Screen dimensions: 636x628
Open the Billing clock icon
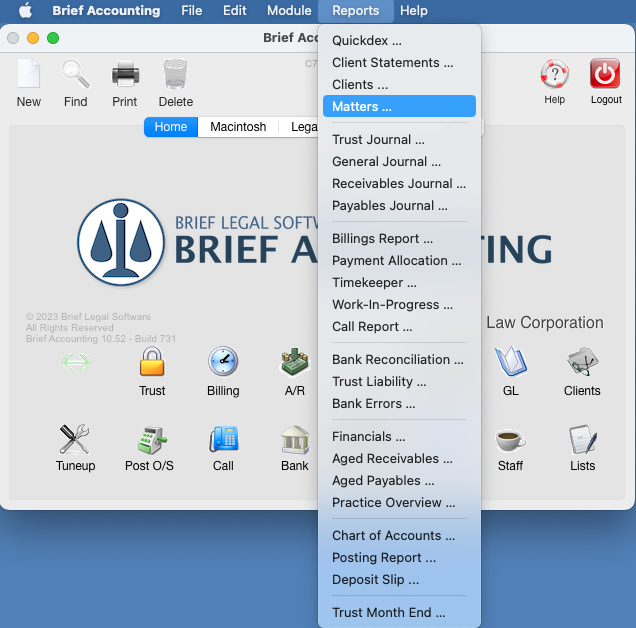click(223, 361)
